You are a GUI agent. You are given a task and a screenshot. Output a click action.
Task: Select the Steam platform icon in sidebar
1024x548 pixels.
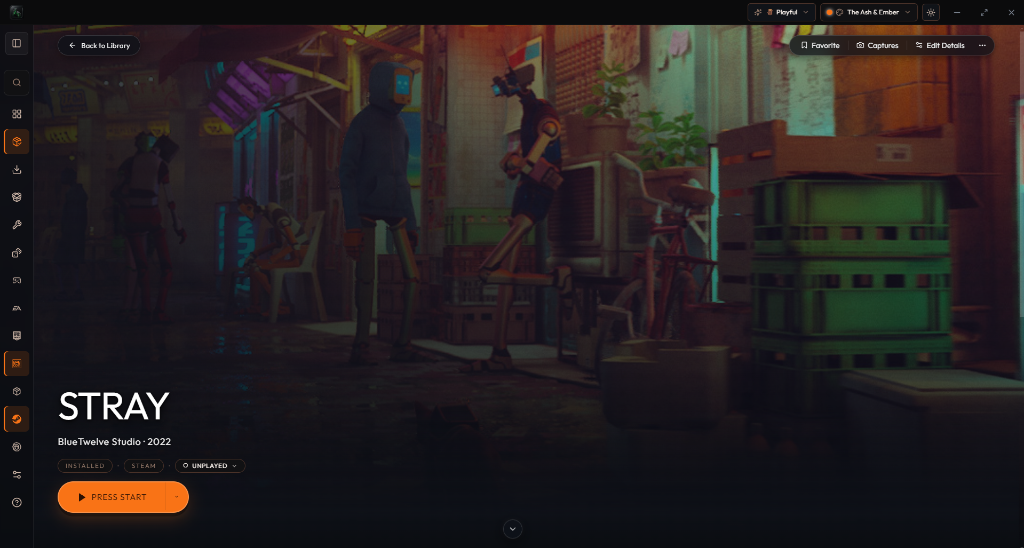coord(17,419)
